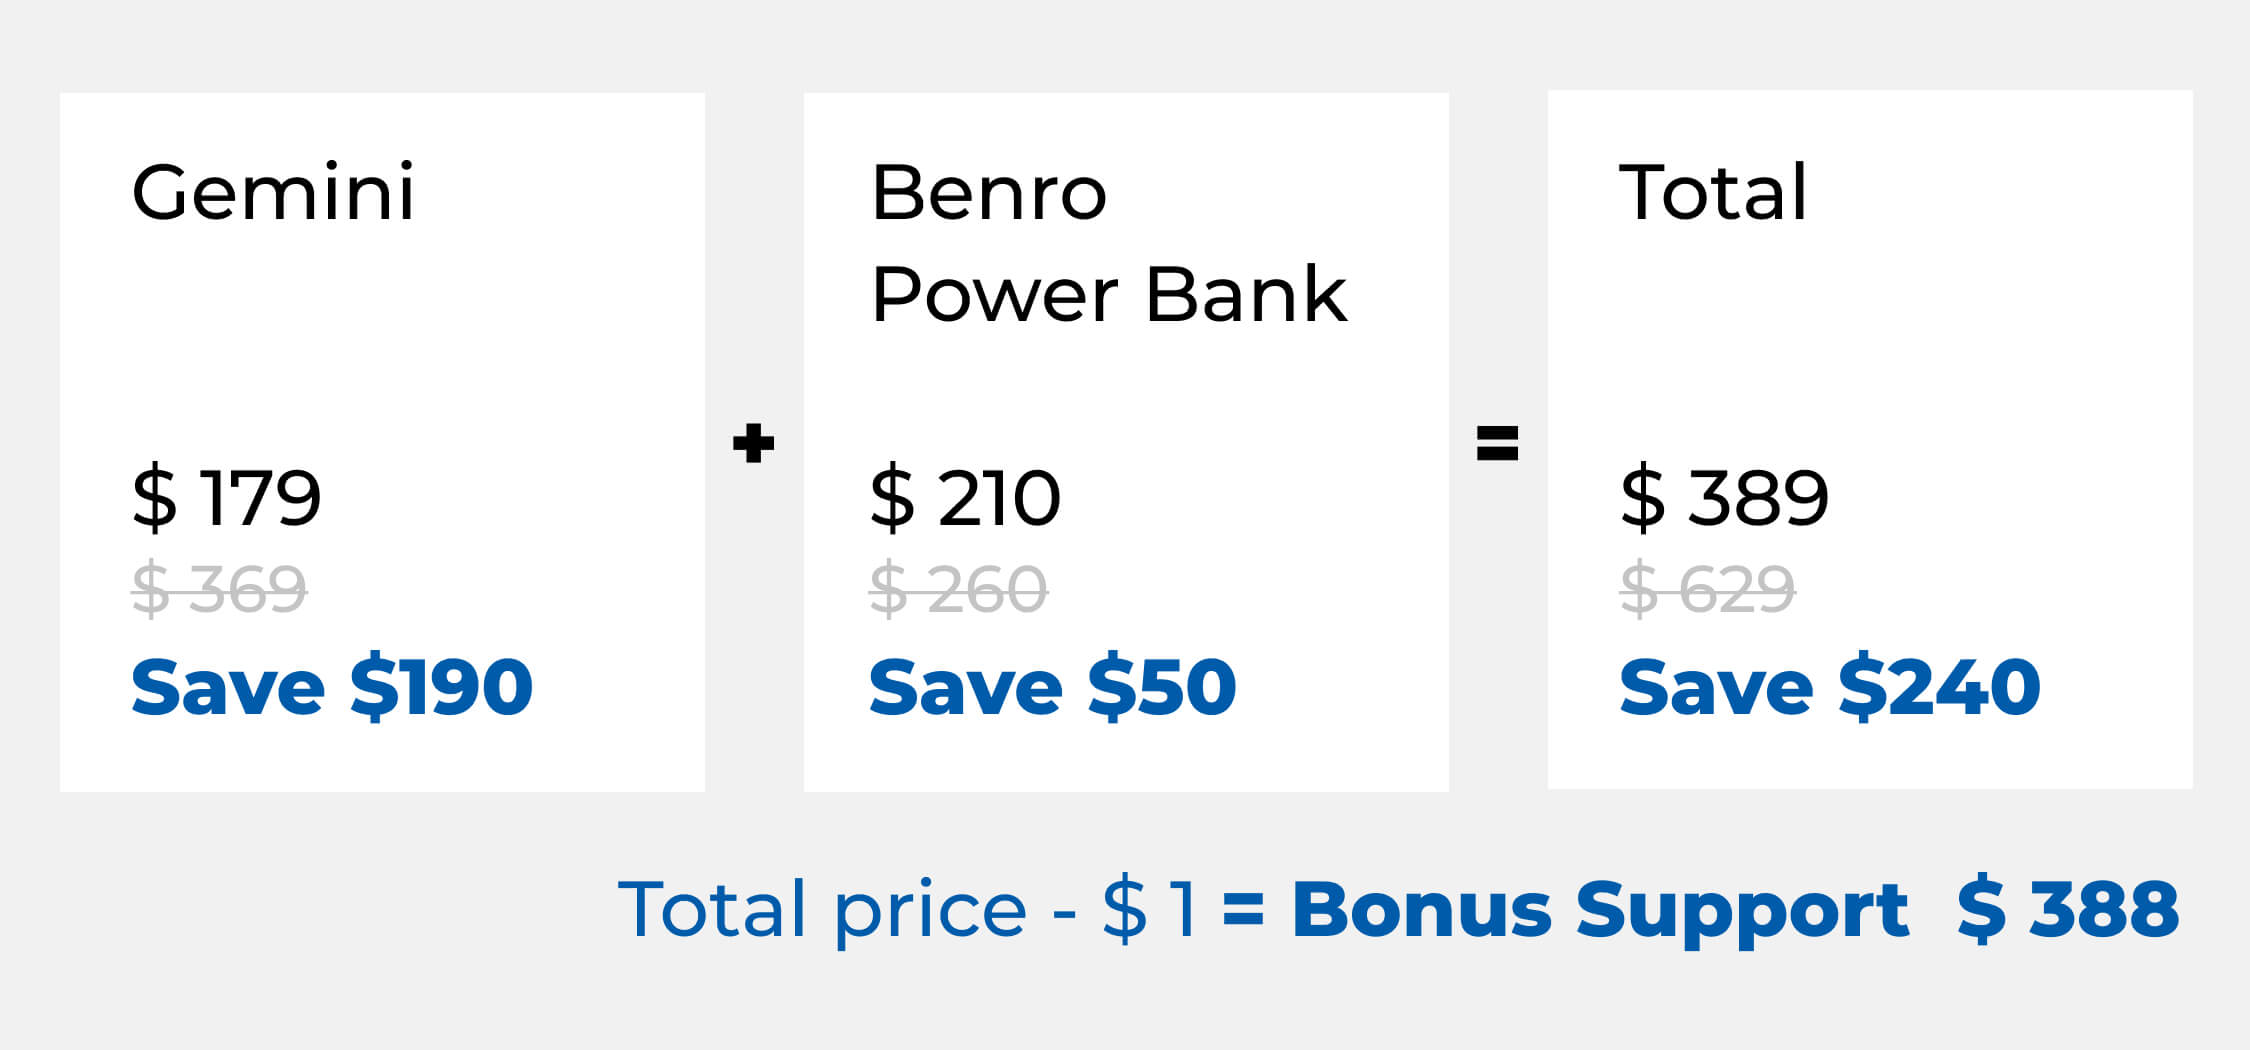
Task: Click the crossed-out $ 369 price
Action: point(220,589)
